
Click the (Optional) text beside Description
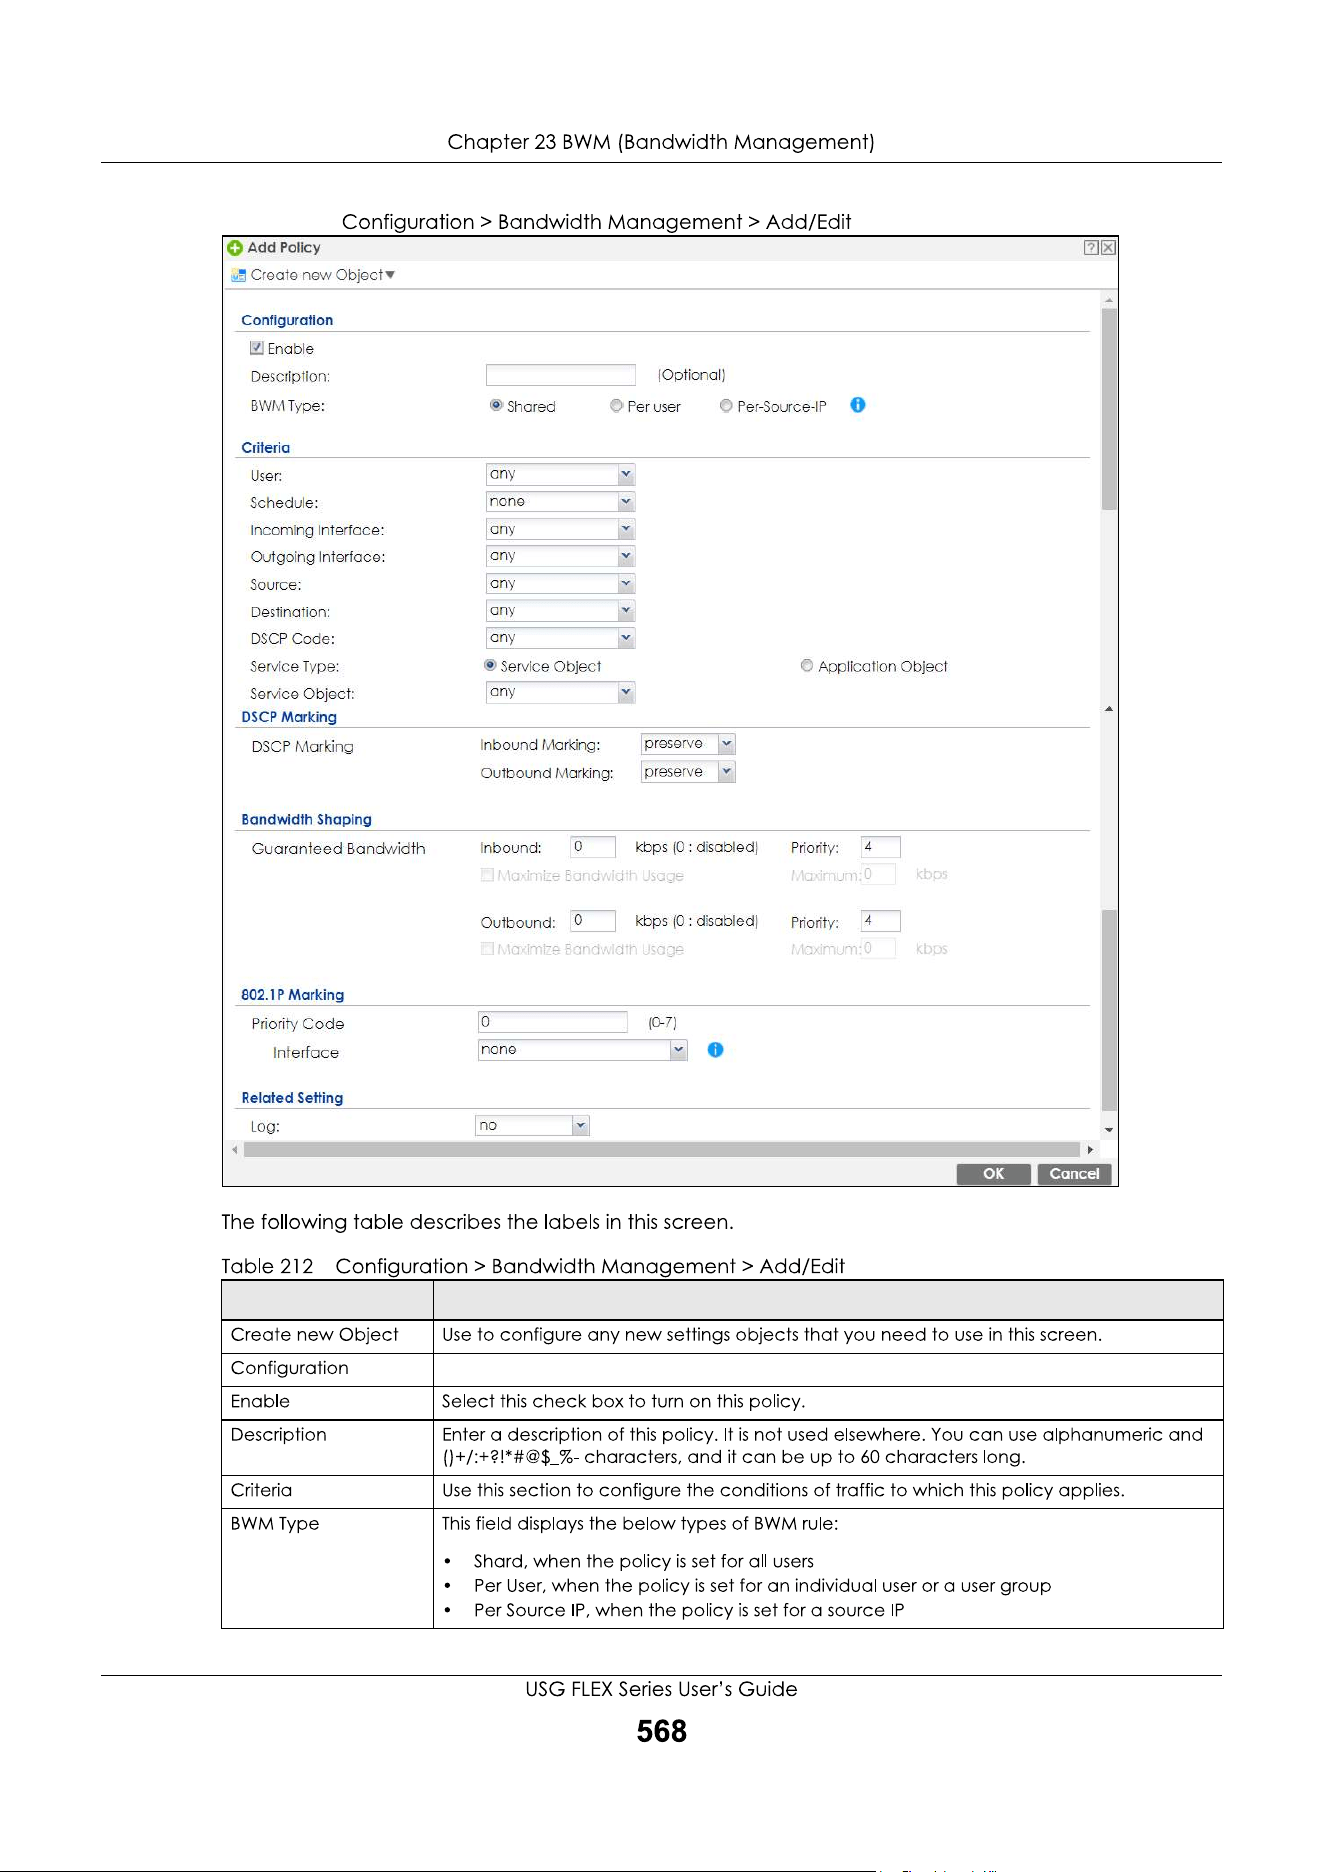point(691,375)
